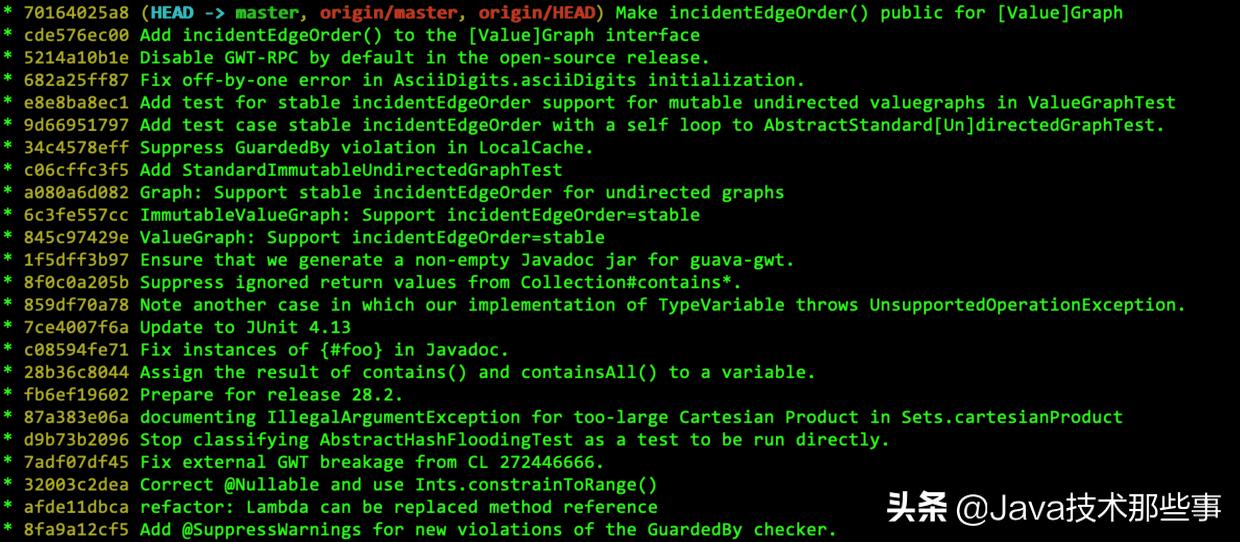Select commit hash cde576ec00
Viewport: 1240px width, 542px height.
76,35
